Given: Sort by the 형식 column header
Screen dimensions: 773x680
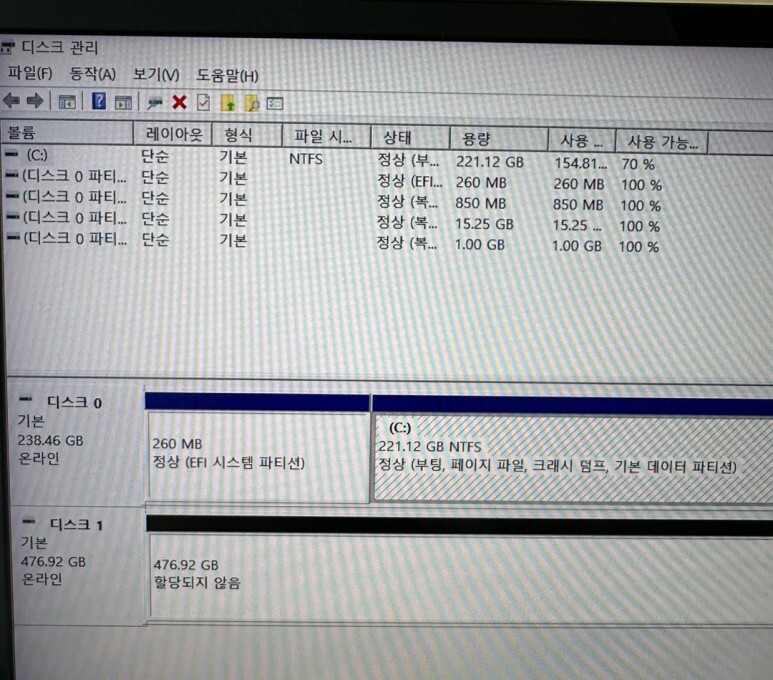Looking at the screenshot, I should tap(247, 136).
